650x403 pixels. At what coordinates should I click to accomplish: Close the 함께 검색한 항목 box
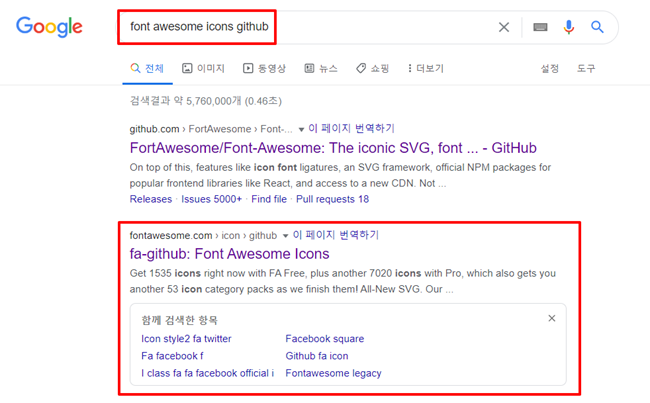point(552,318)
